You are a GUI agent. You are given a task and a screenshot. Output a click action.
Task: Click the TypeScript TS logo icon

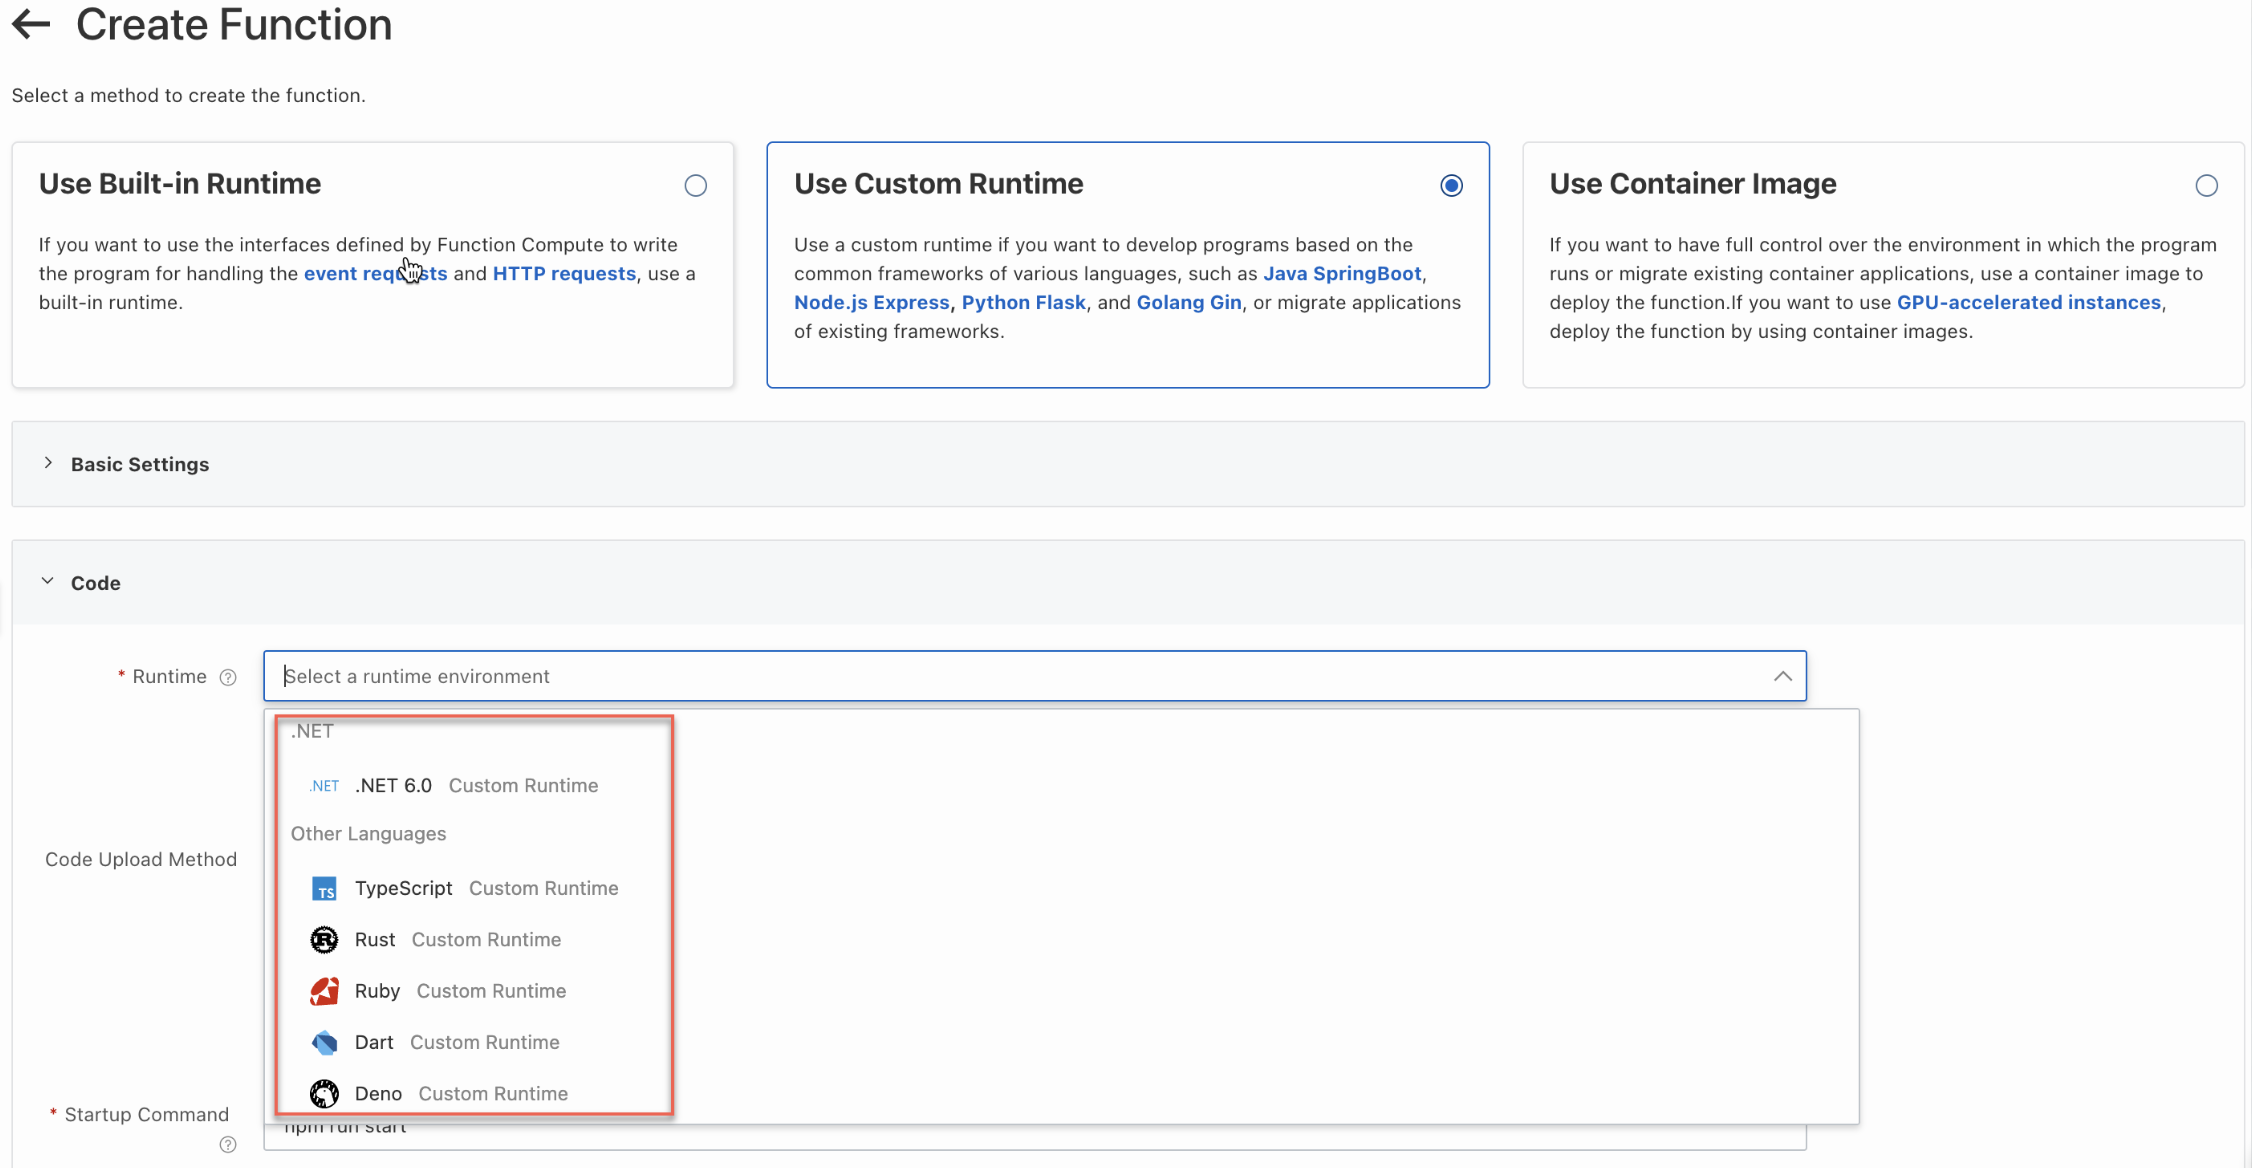(x=324, y=889)
